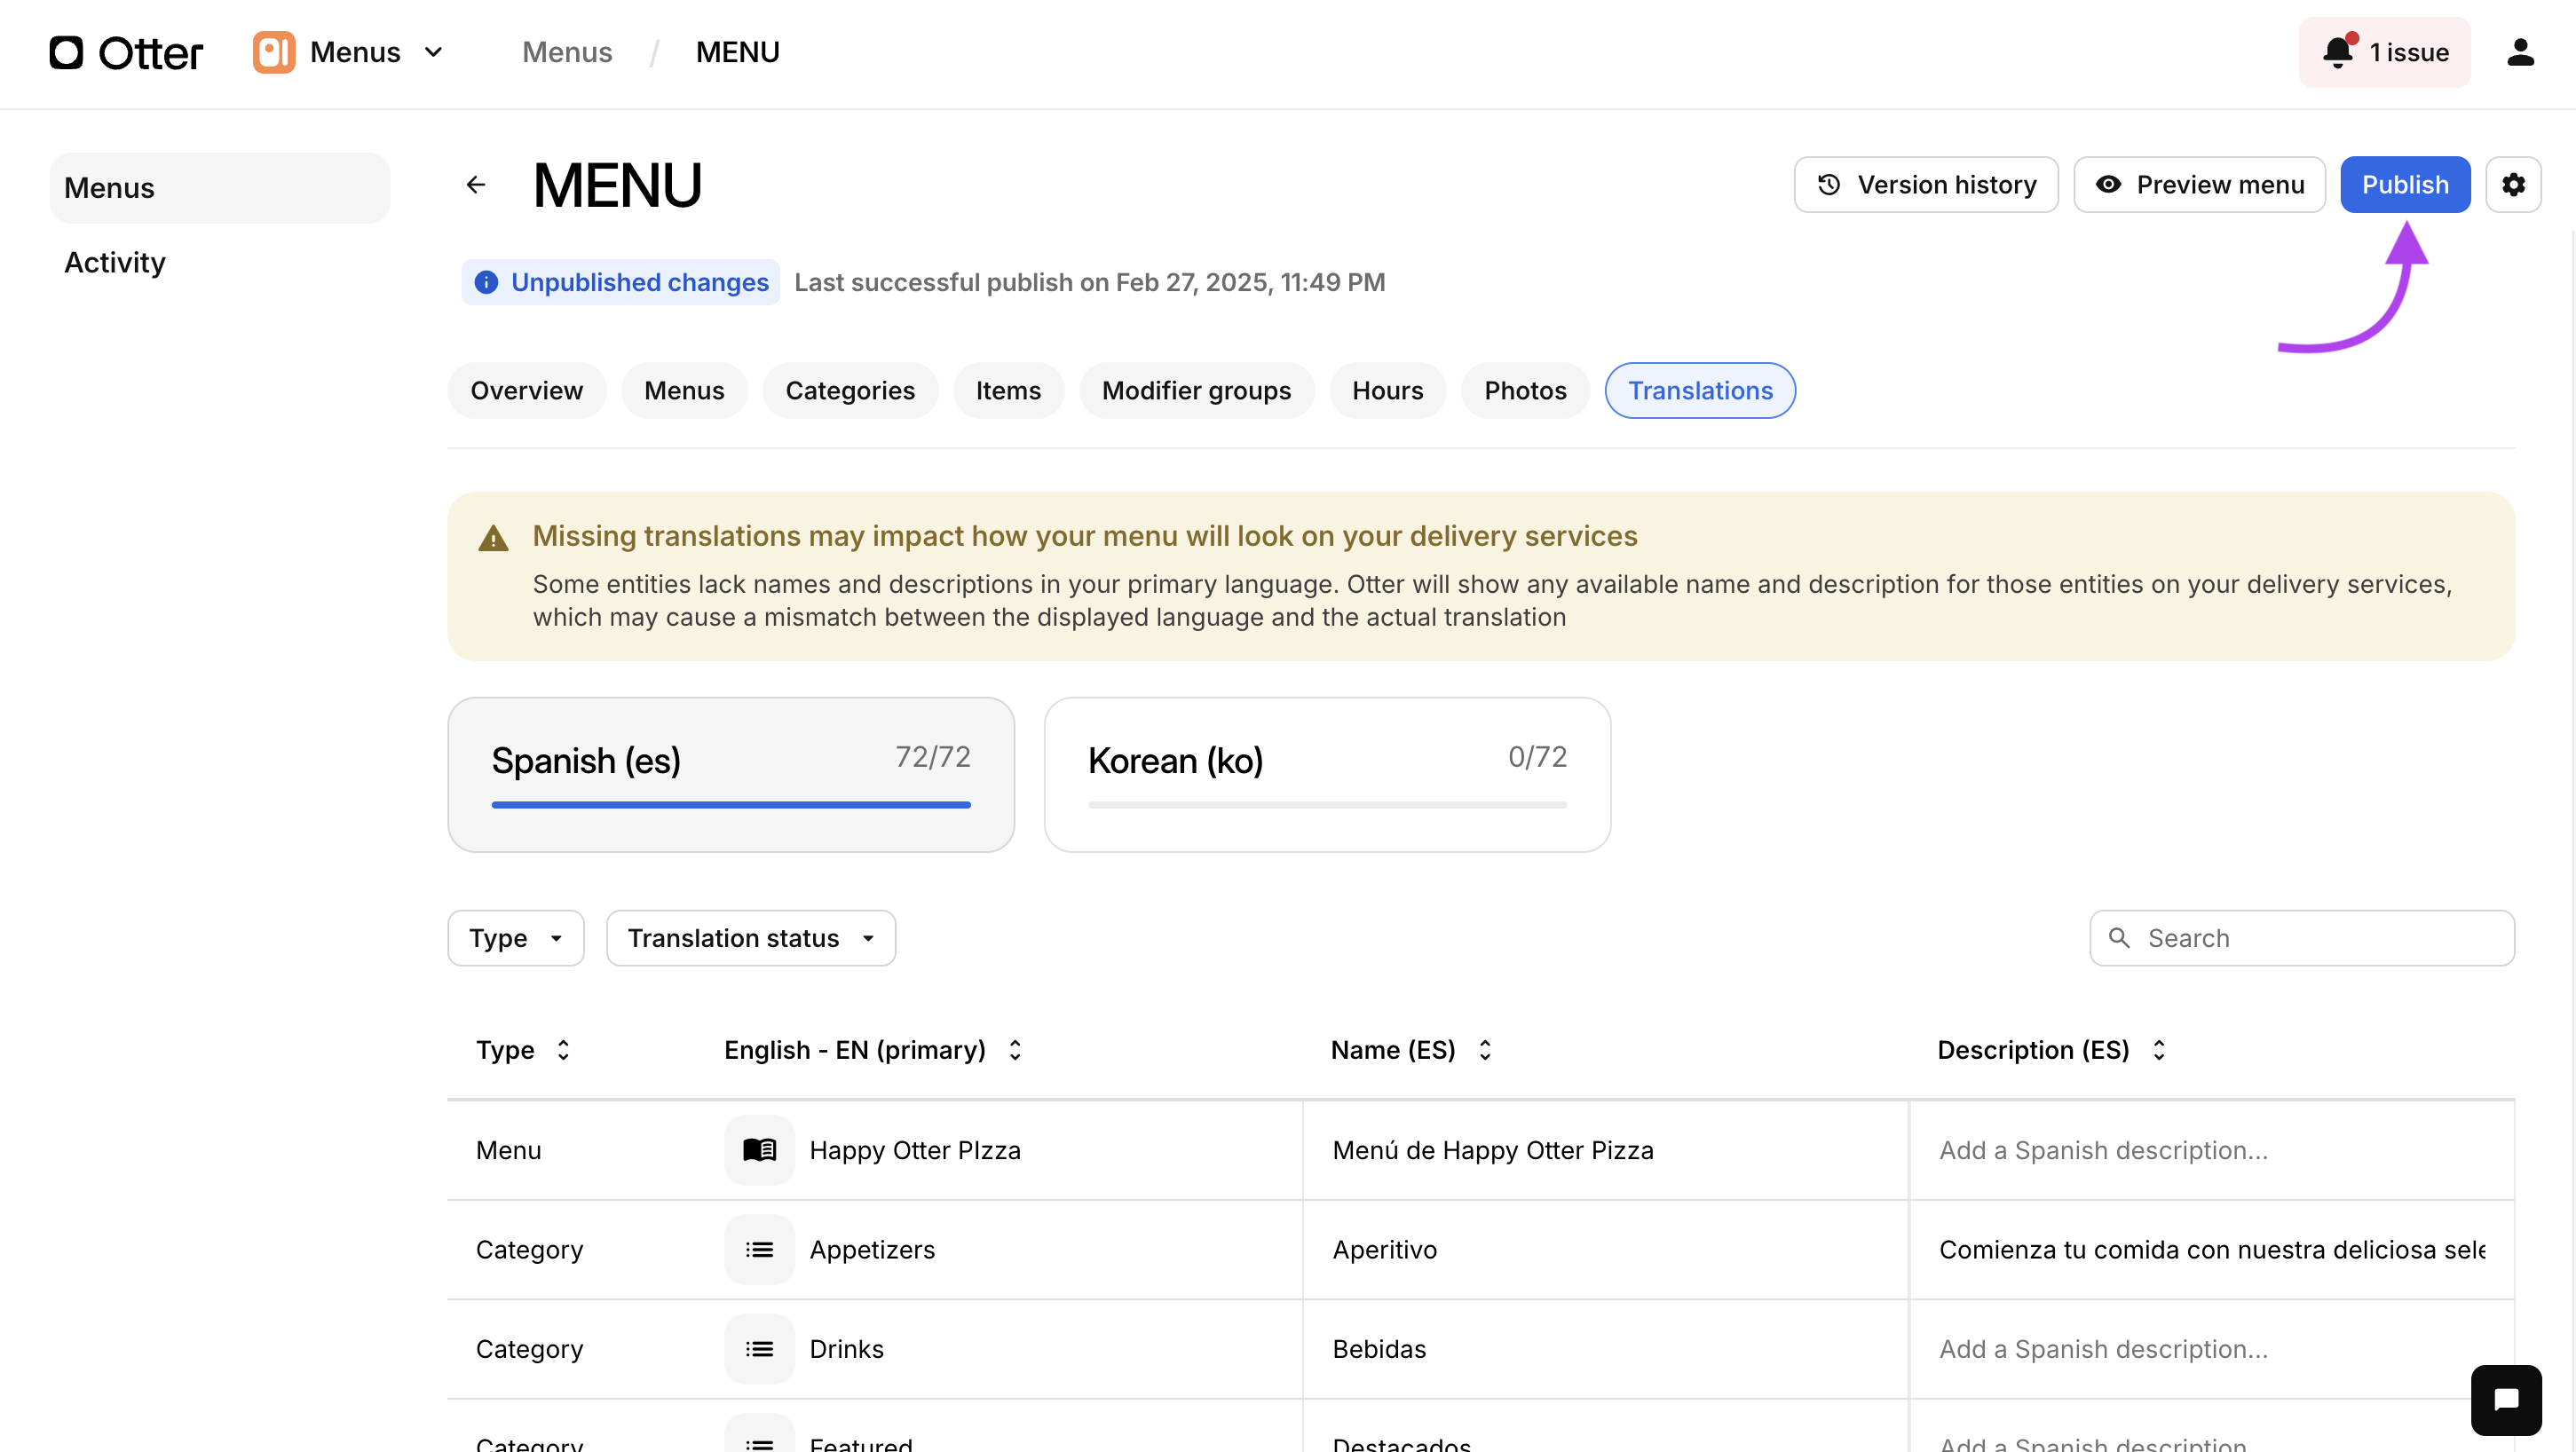The width and height of the screenshot is (2576, 1452).
Task: Click the Drinks text
Action: click(846, 1349)
